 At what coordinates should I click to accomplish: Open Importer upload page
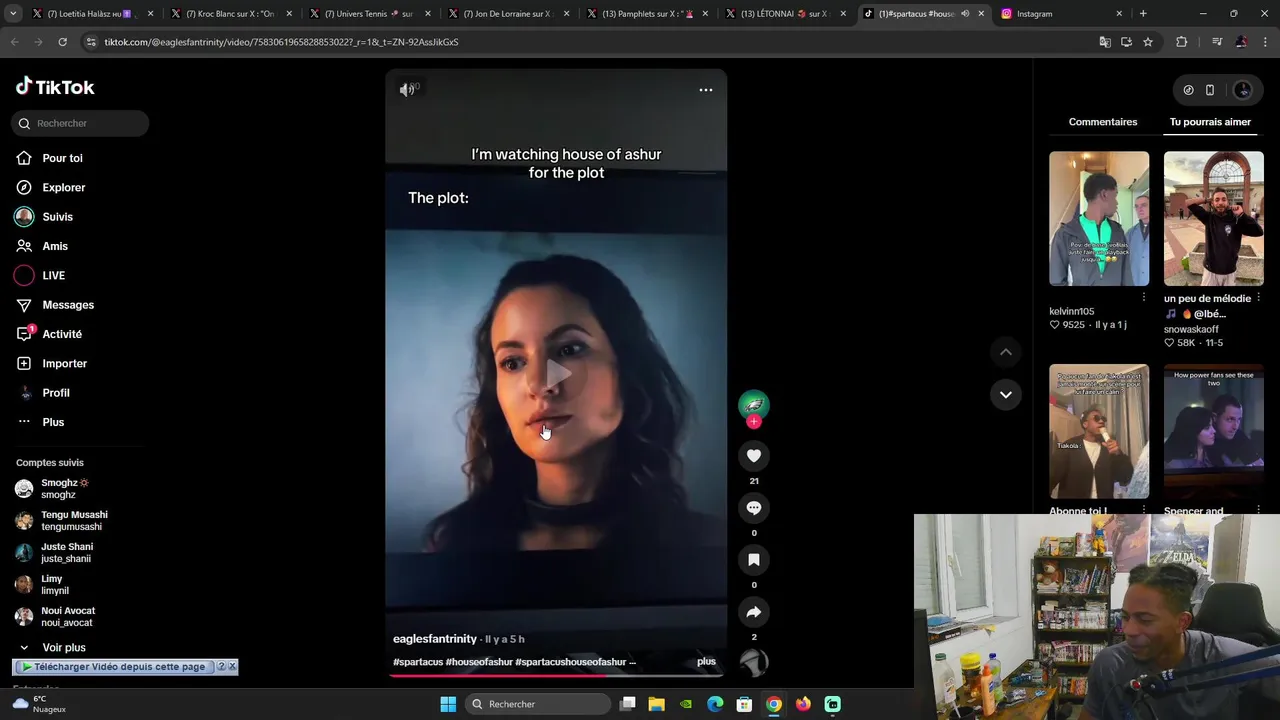click(65, 363)
